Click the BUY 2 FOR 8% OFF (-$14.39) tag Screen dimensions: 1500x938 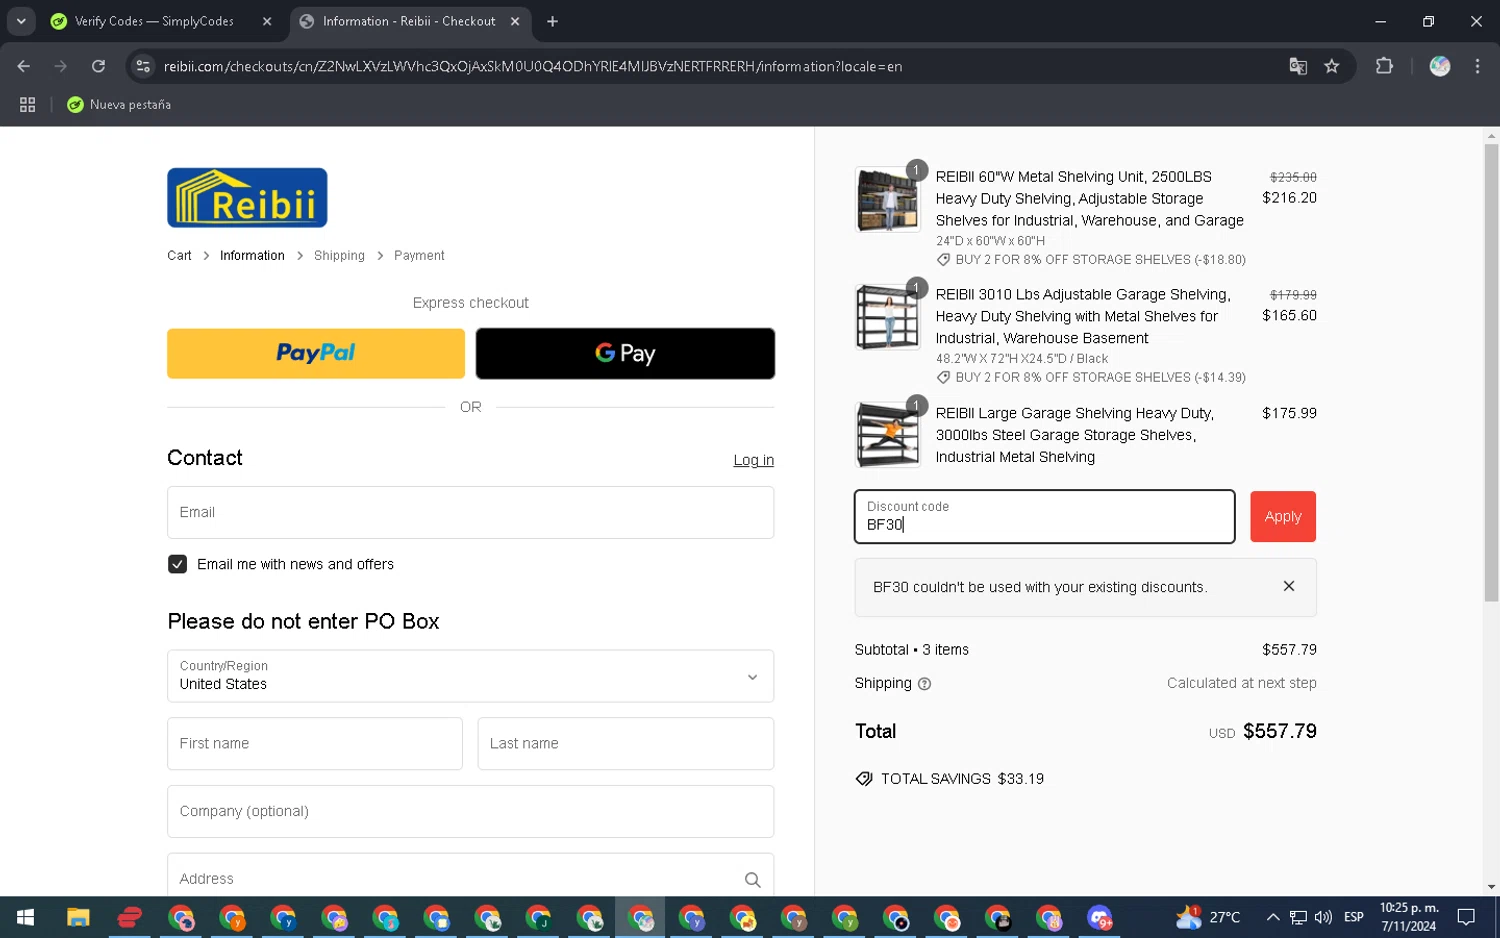pyautogui.click(x=1091, y=378)
